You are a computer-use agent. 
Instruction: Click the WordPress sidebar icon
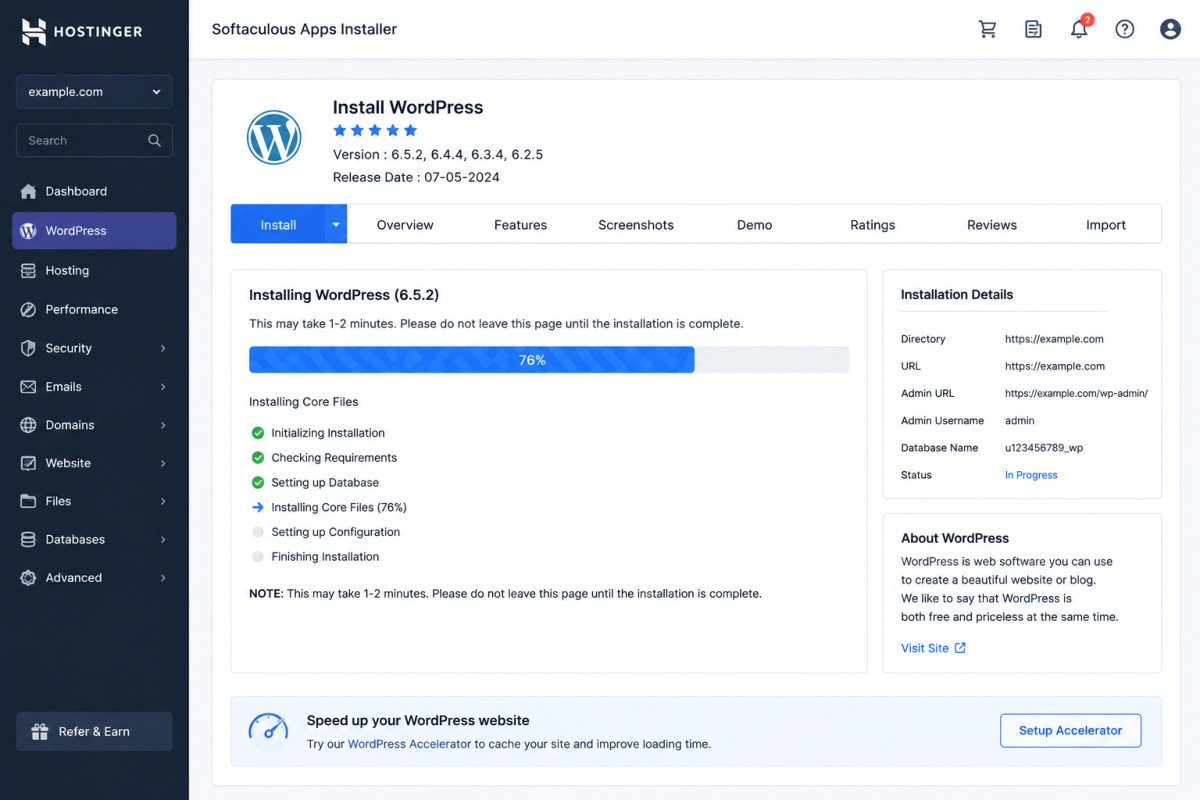(x=28, y=231)
